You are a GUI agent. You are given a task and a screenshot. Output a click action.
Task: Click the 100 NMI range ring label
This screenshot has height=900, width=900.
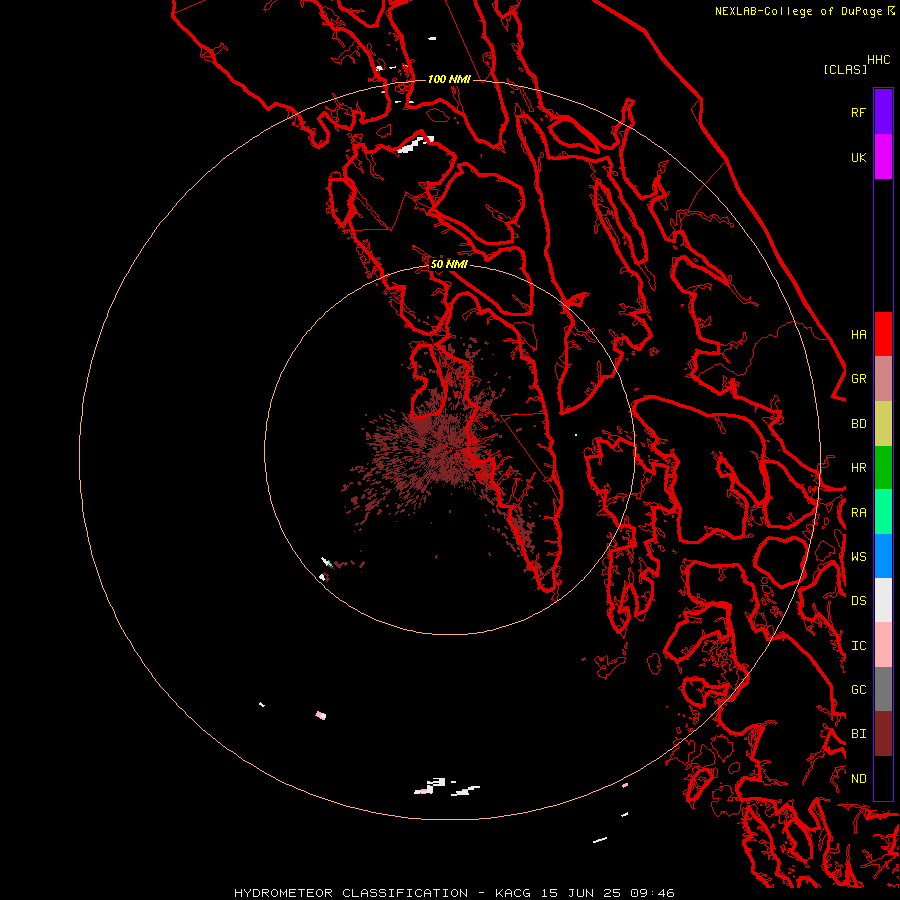449,79
